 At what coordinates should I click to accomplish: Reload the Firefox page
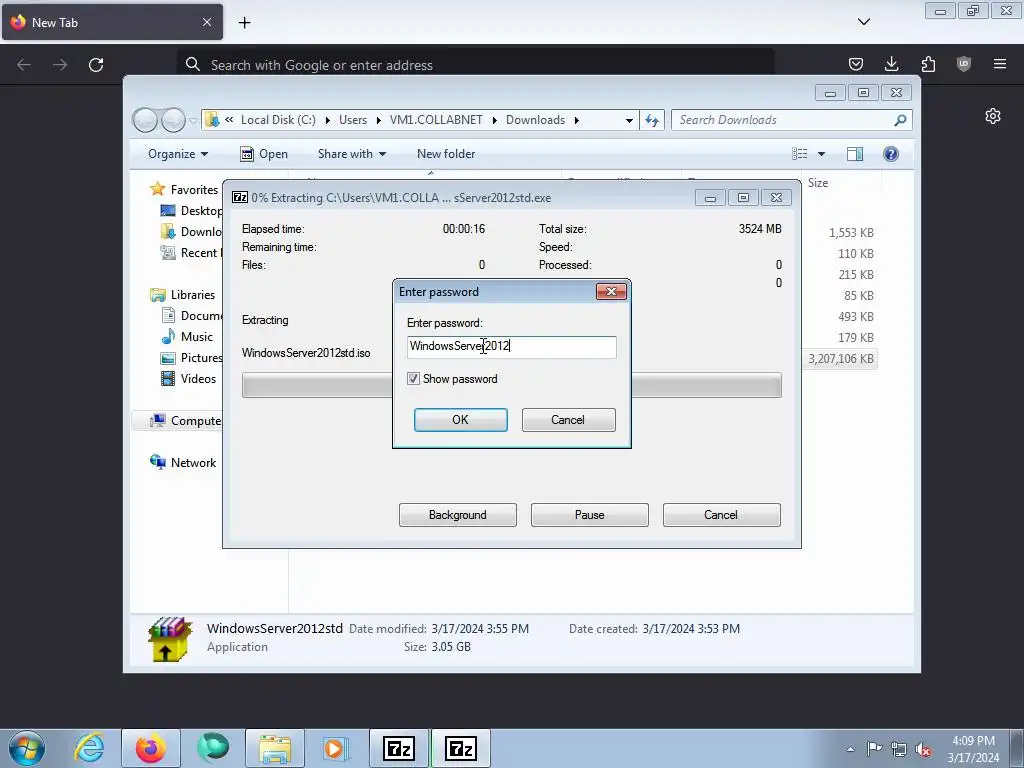click(x=96, y=65)
